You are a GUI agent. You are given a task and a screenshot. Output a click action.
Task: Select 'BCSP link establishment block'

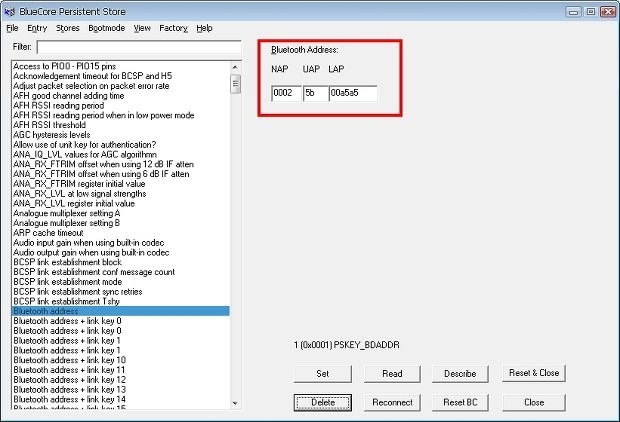(121, 262)
